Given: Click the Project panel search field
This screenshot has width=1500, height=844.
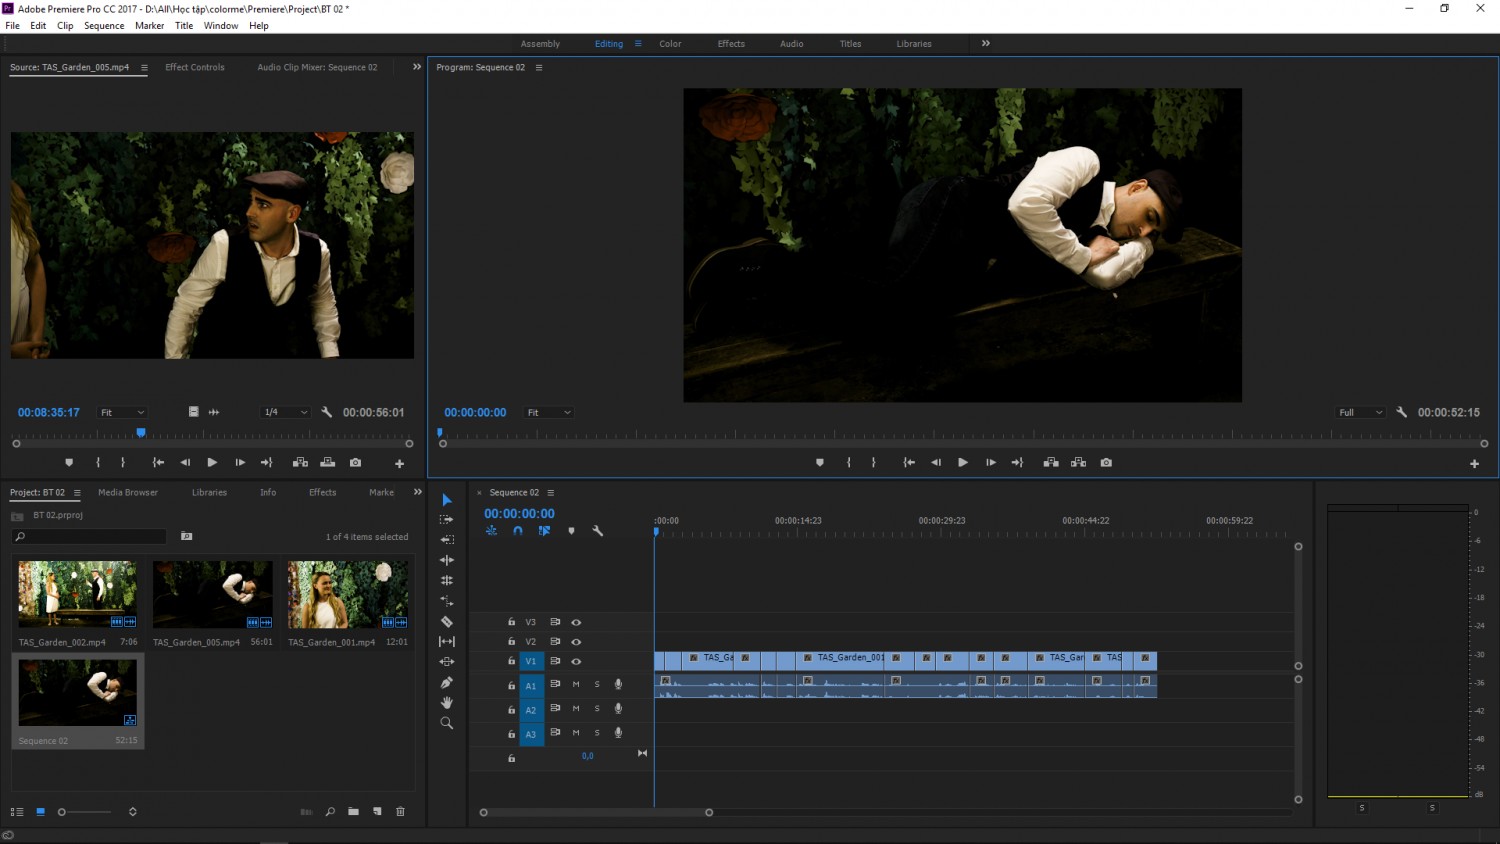Looking at the screenshot, I should tap(89, 537).
